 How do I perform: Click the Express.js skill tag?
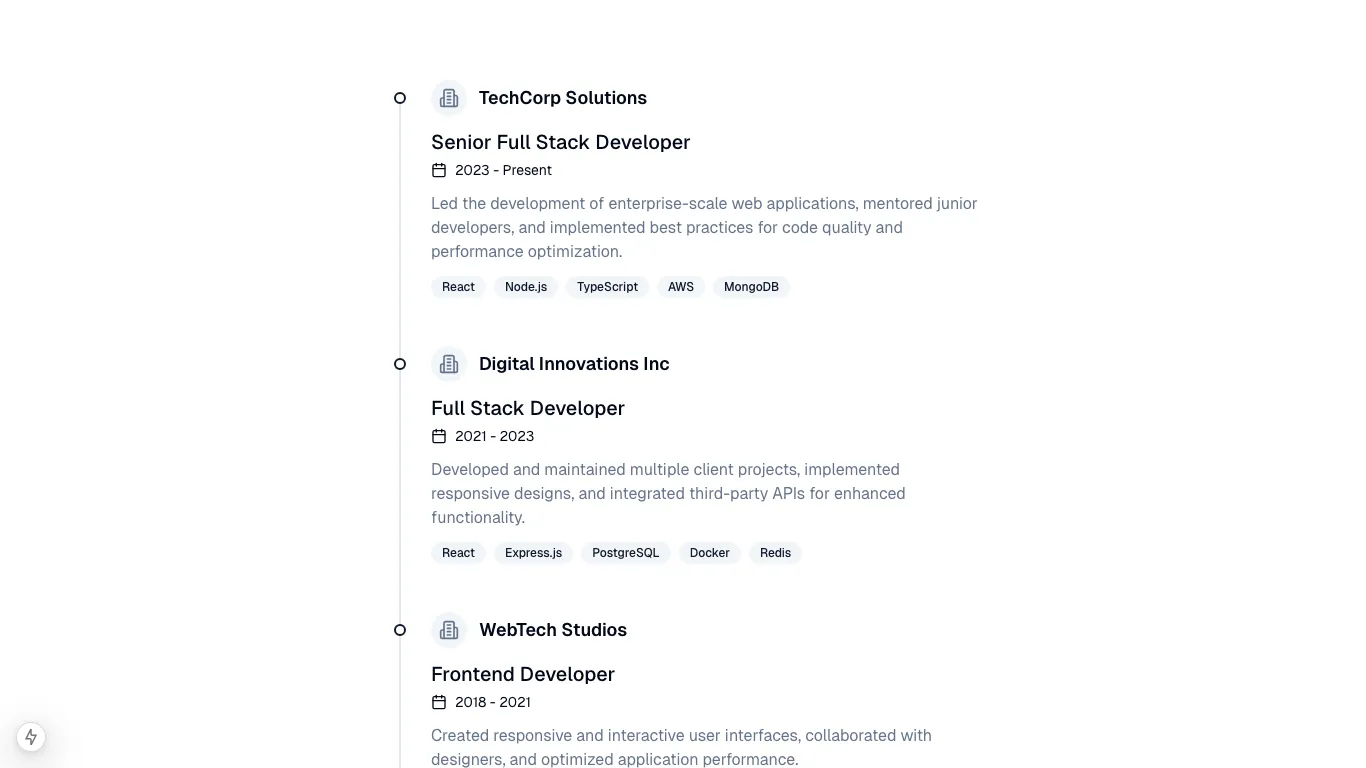(x=533, y=553)
